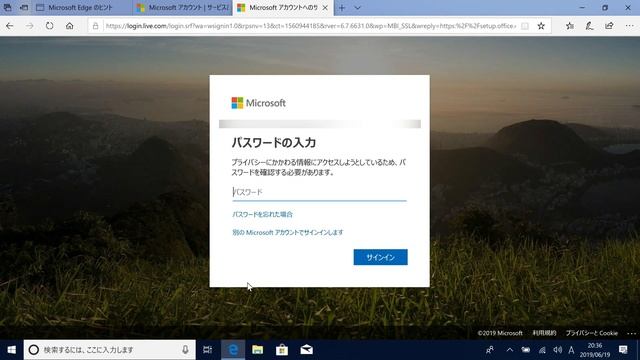Click 別の Microsoft アカウントでサインインします link

click(288, 232)
